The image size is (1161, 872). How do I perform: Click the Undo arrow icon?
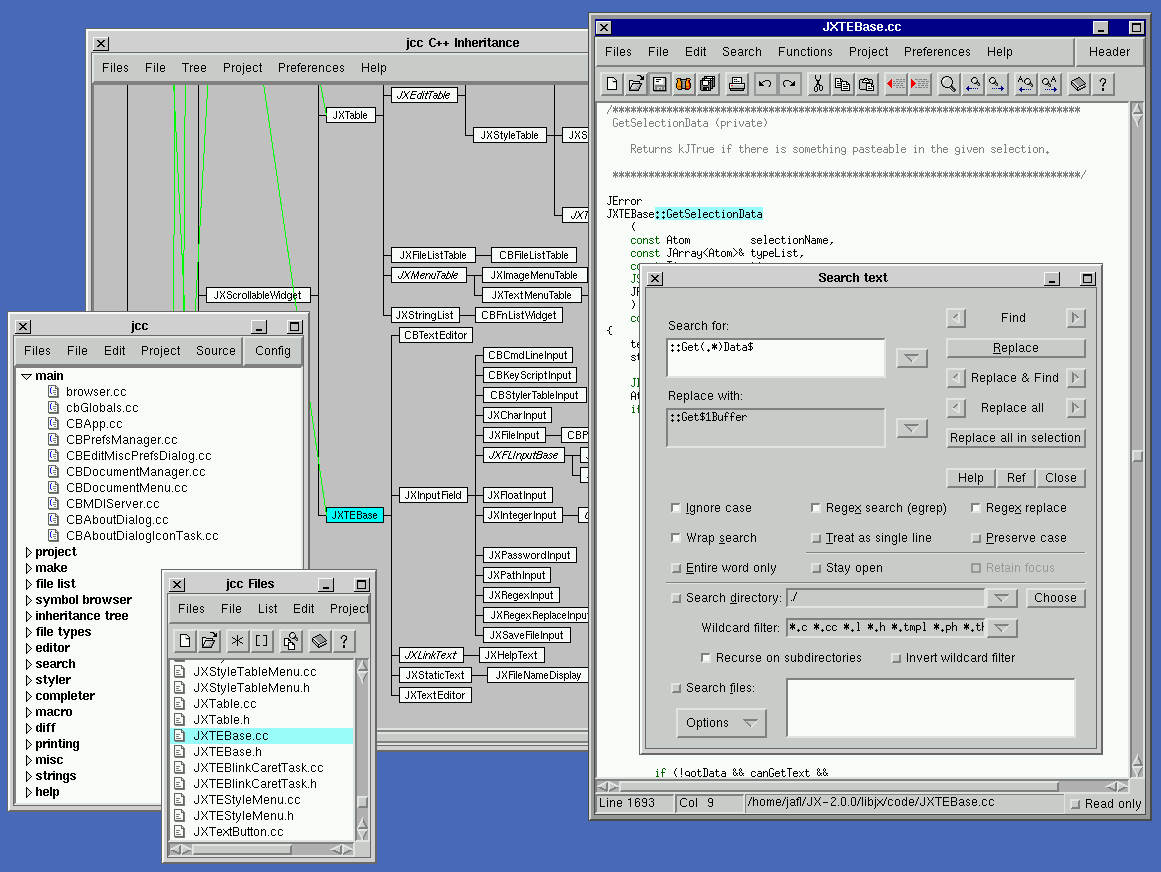(x=765, y=84)
